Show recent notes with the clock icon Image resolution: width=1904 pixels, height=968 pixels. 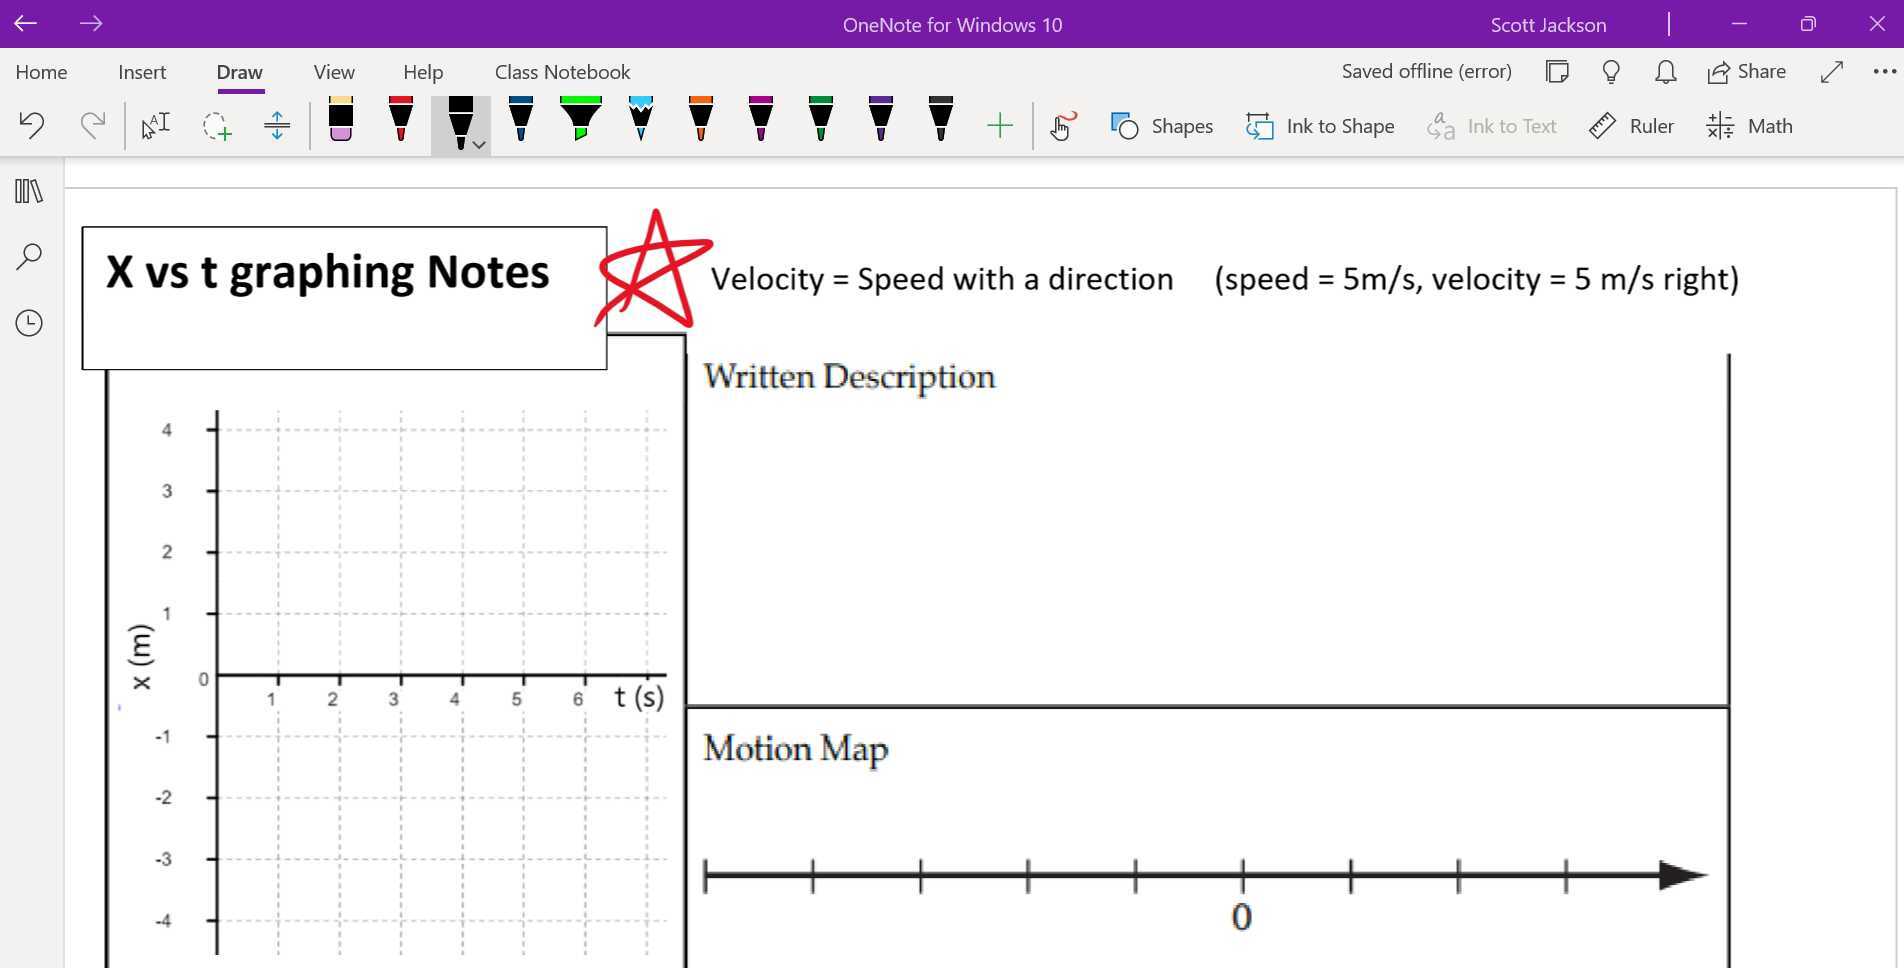[29, 323]
